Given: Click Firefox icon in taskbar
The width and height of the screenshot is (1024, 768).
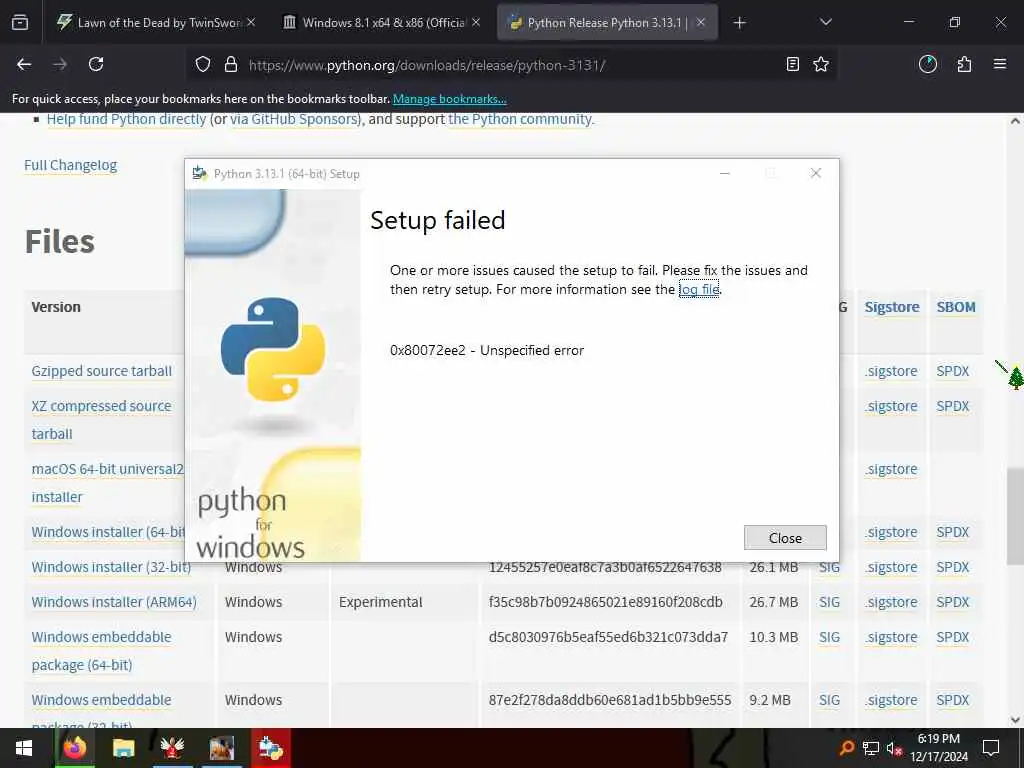Looking at the screenshot, I should [x=74, y=748].
